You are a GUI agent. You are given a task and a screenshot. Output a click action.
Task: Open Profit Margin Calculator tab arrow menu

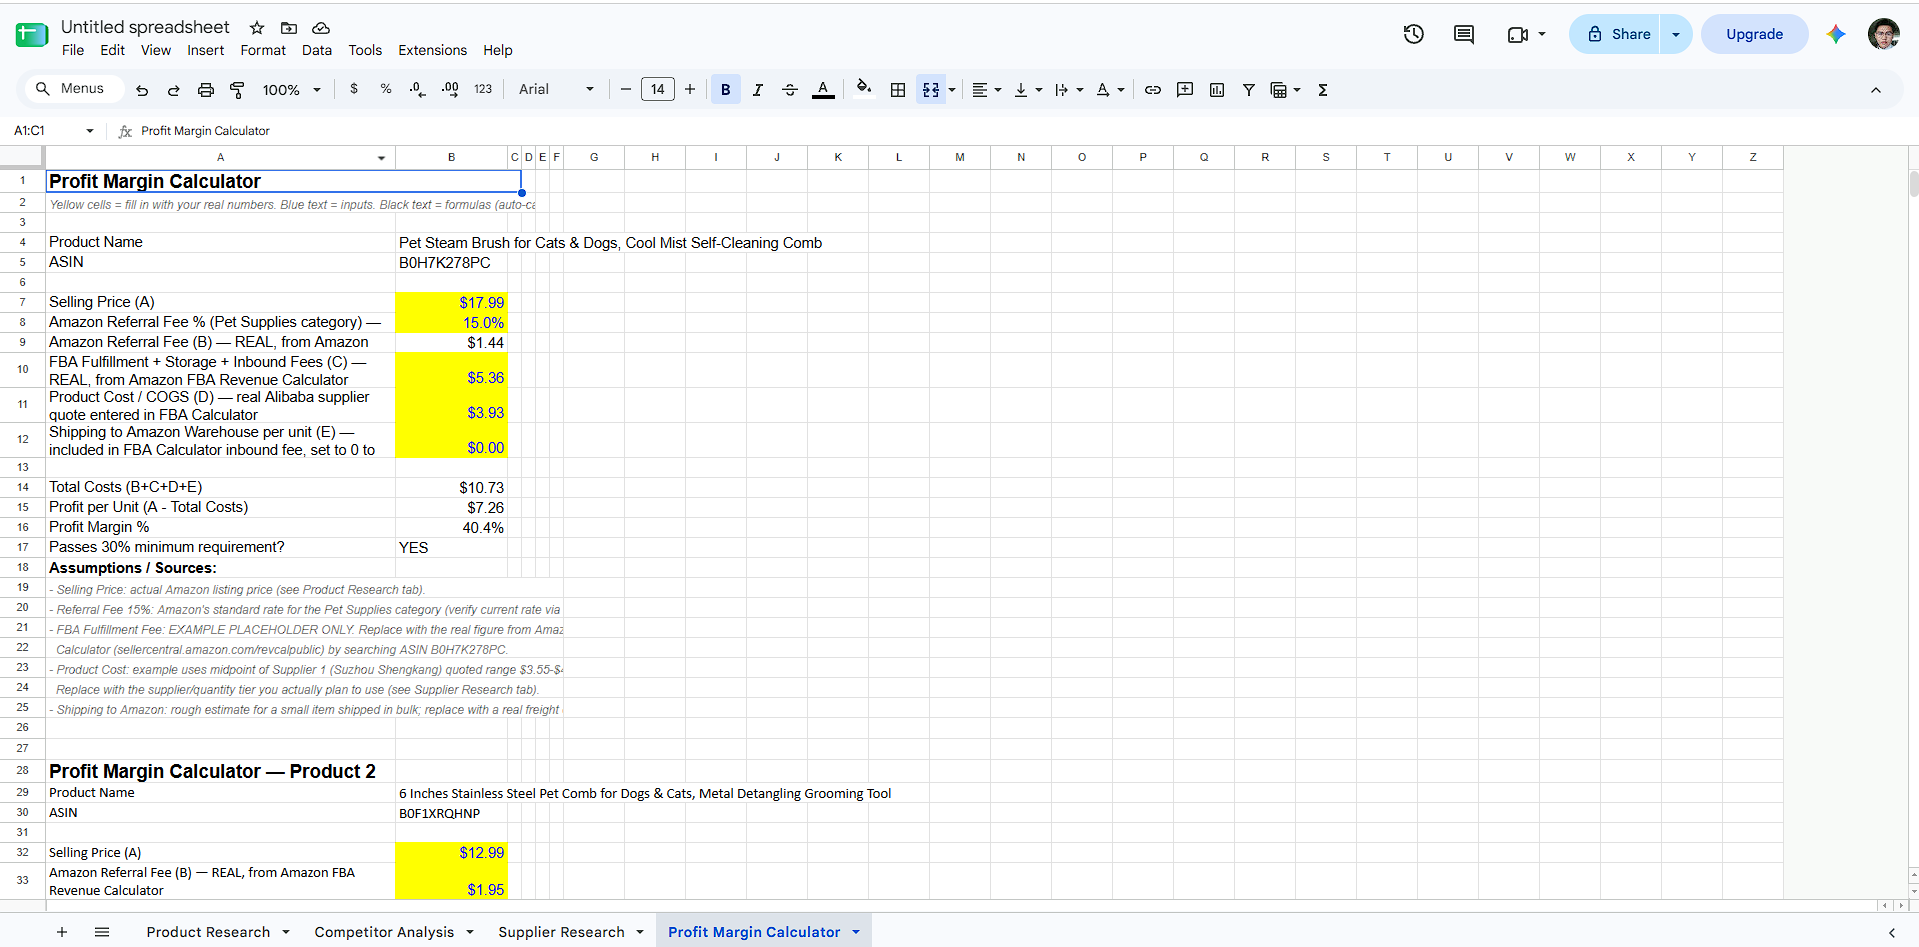click(856, 932)
